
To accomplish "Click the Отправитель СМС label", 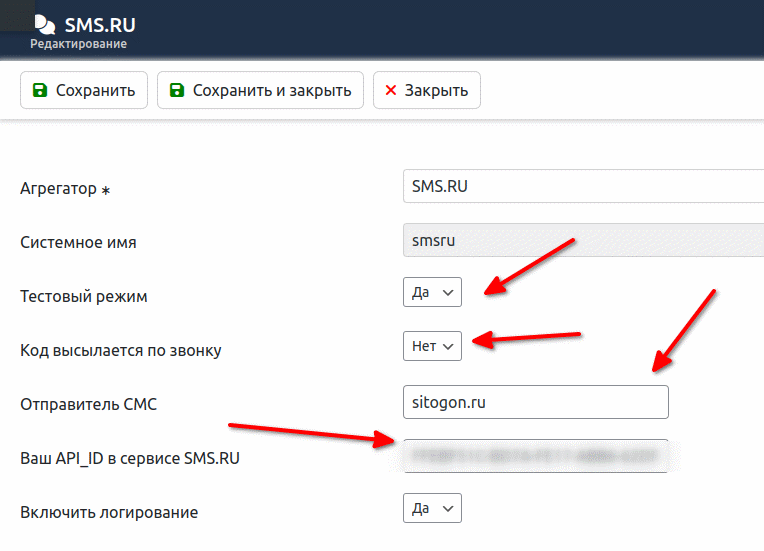I will (88, 404).
